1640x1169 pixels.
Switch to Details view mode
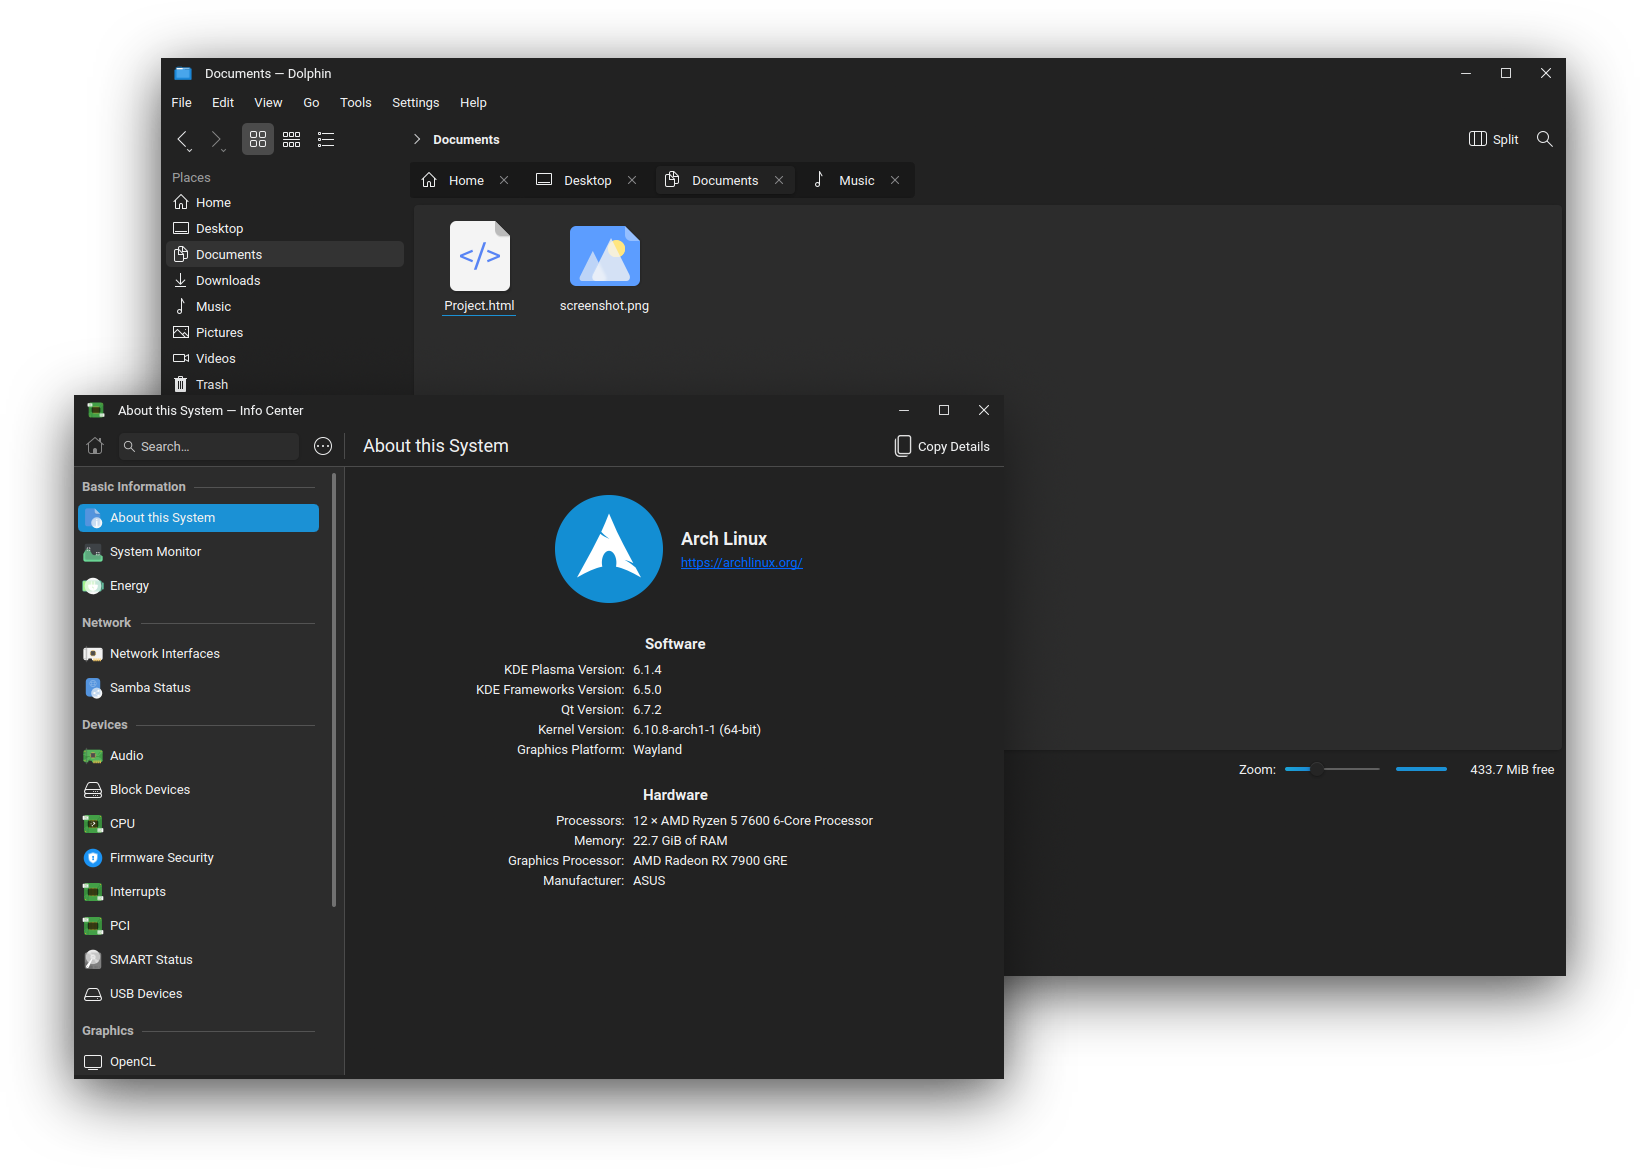pyautogui.click(x=326, y=140)
